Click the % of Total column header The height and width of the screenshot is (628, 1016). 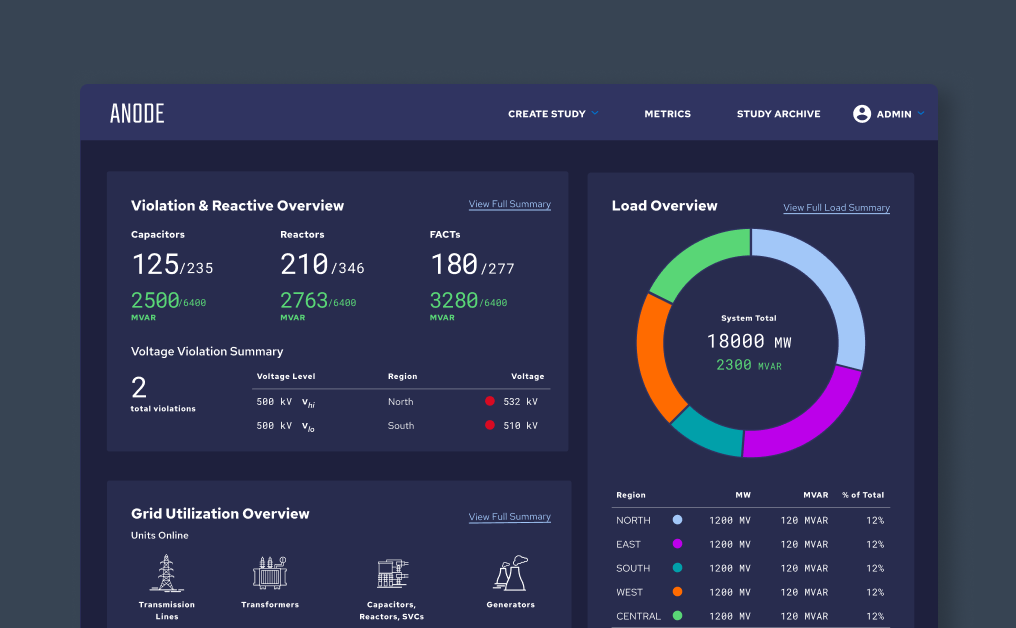pyautogui.click(x=863, y=495)
